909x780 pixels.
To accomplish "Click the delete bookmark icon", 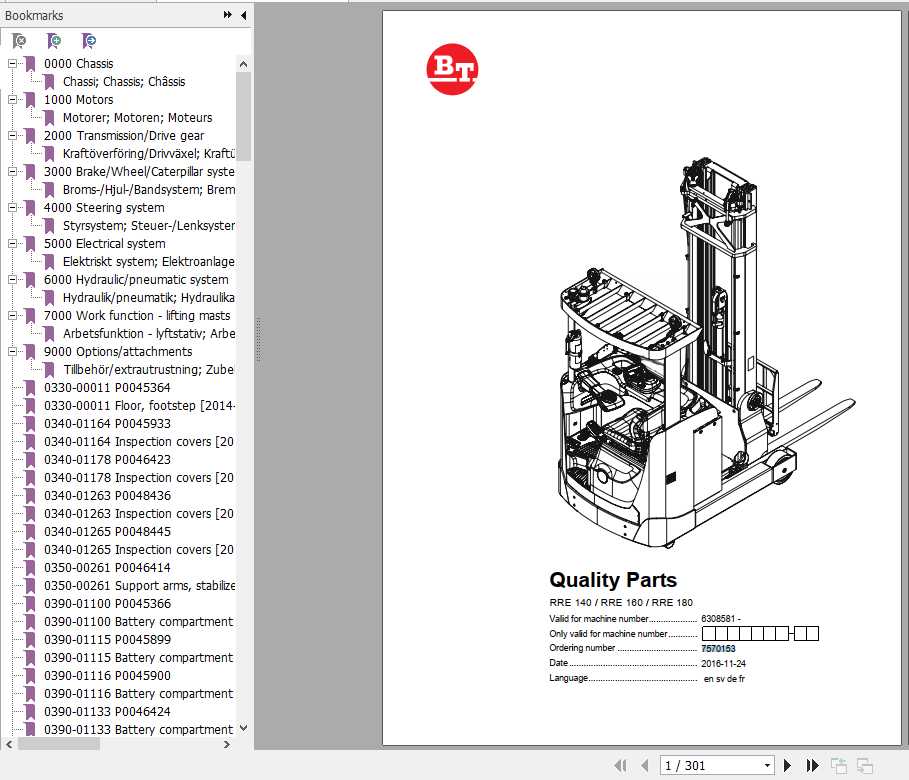I will coord(18,40).
